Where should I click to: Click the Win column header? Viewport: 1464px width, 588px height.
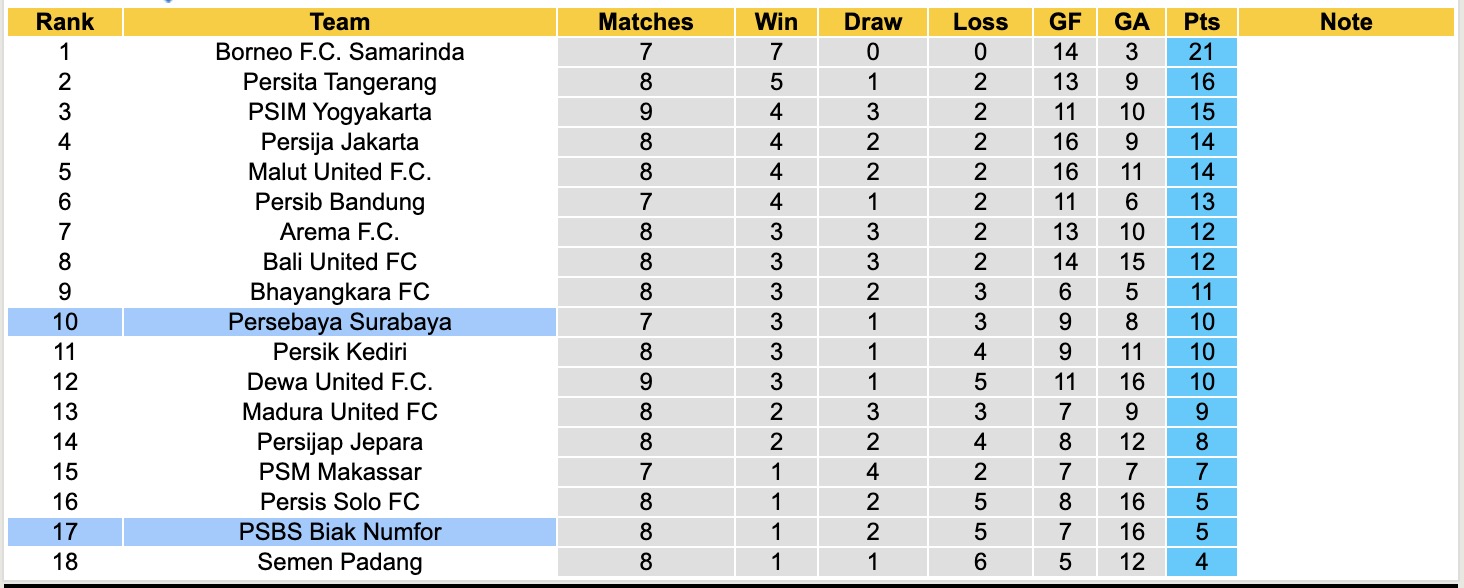pos(778,22)
